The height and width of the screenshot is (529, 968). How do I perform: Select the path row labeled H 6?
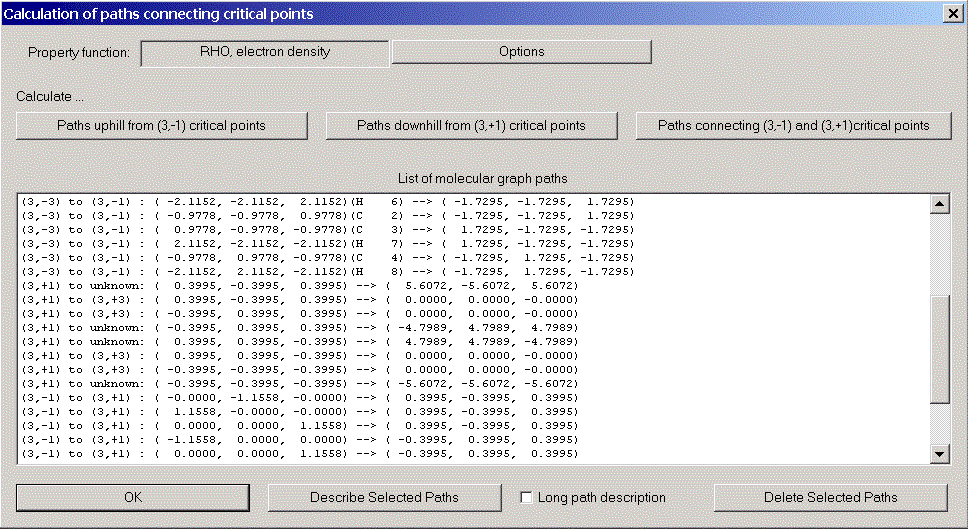[326, 202]
